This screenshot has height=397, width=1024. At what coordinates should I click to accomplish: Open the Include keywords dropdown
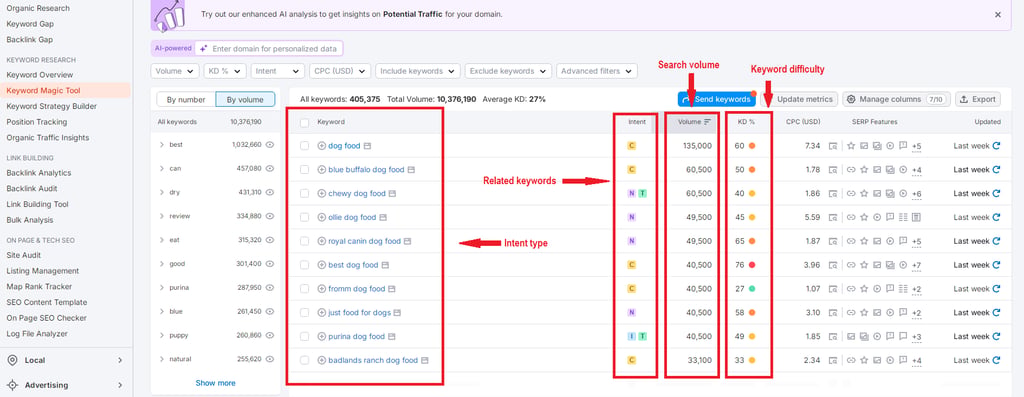(x=418, y=71)
